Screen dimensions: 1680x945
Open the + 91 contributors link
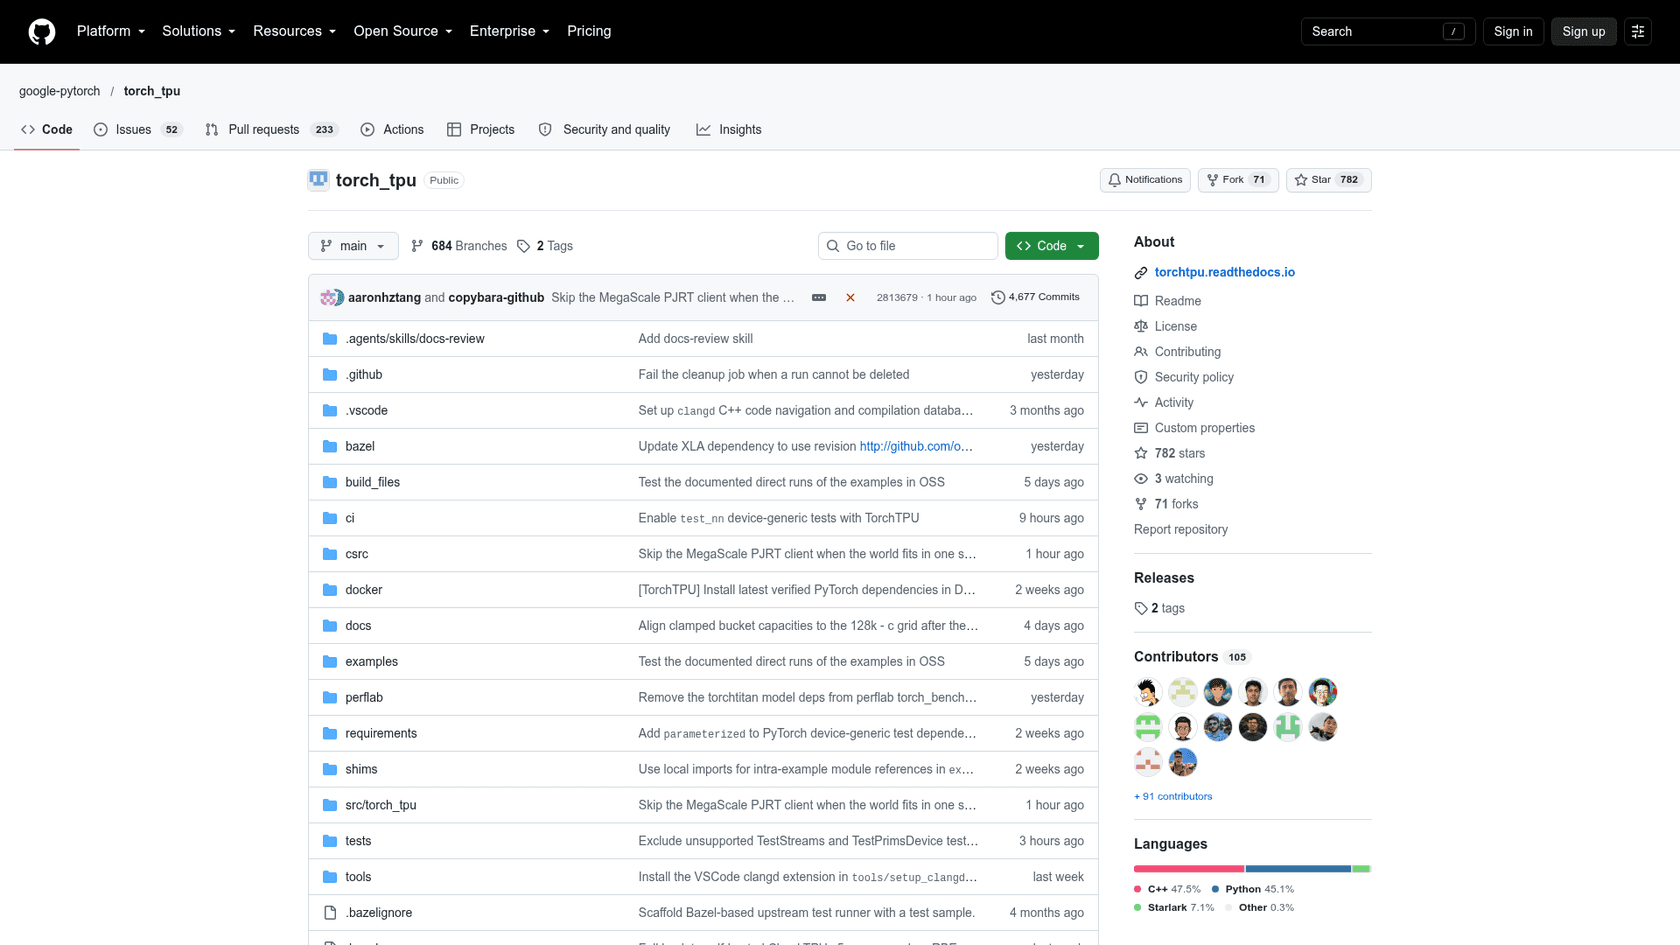[1173, 797]
